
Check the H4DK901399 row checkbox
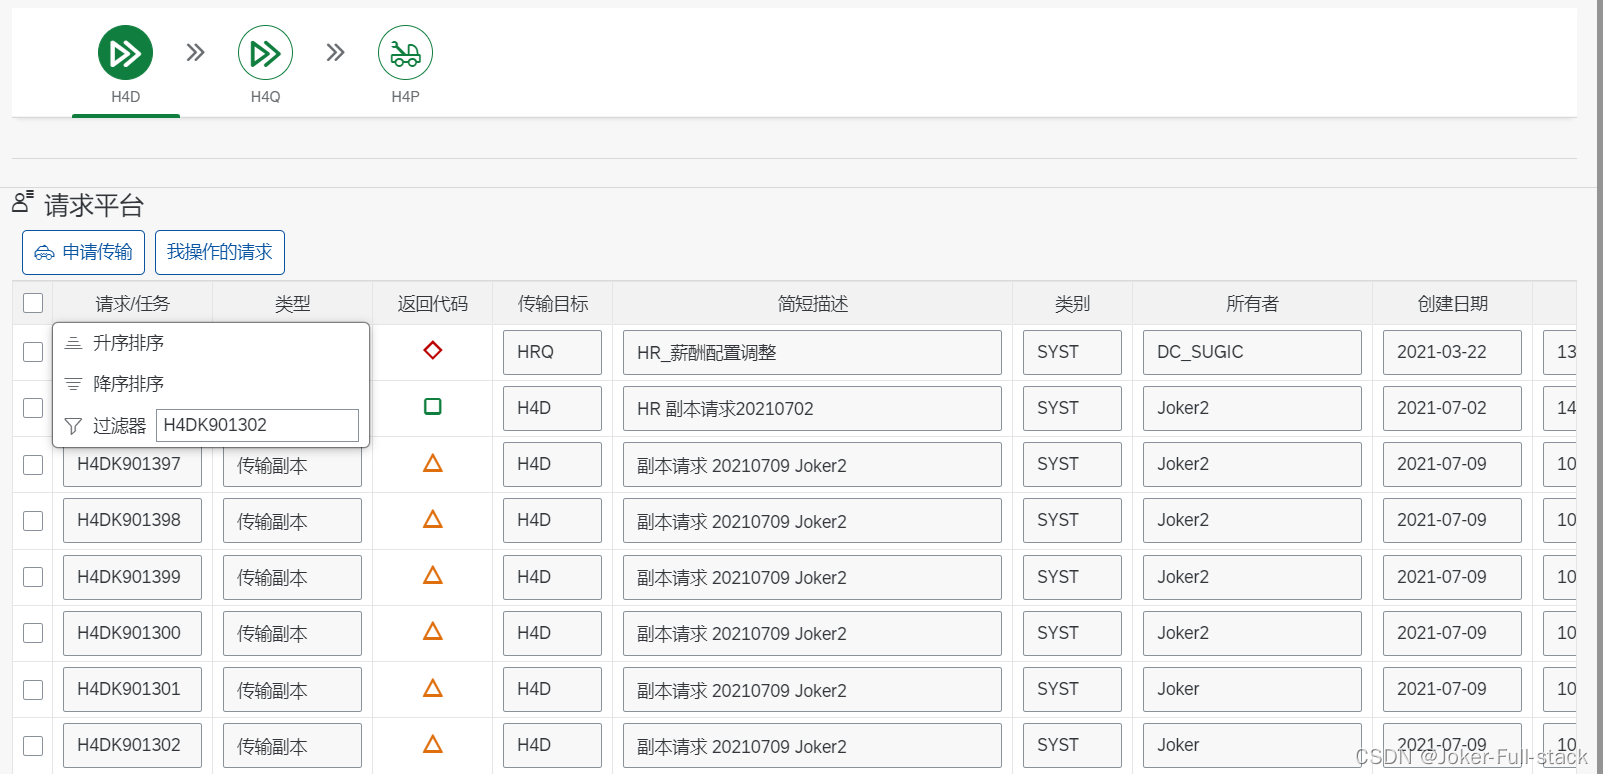tap(33, 577)
